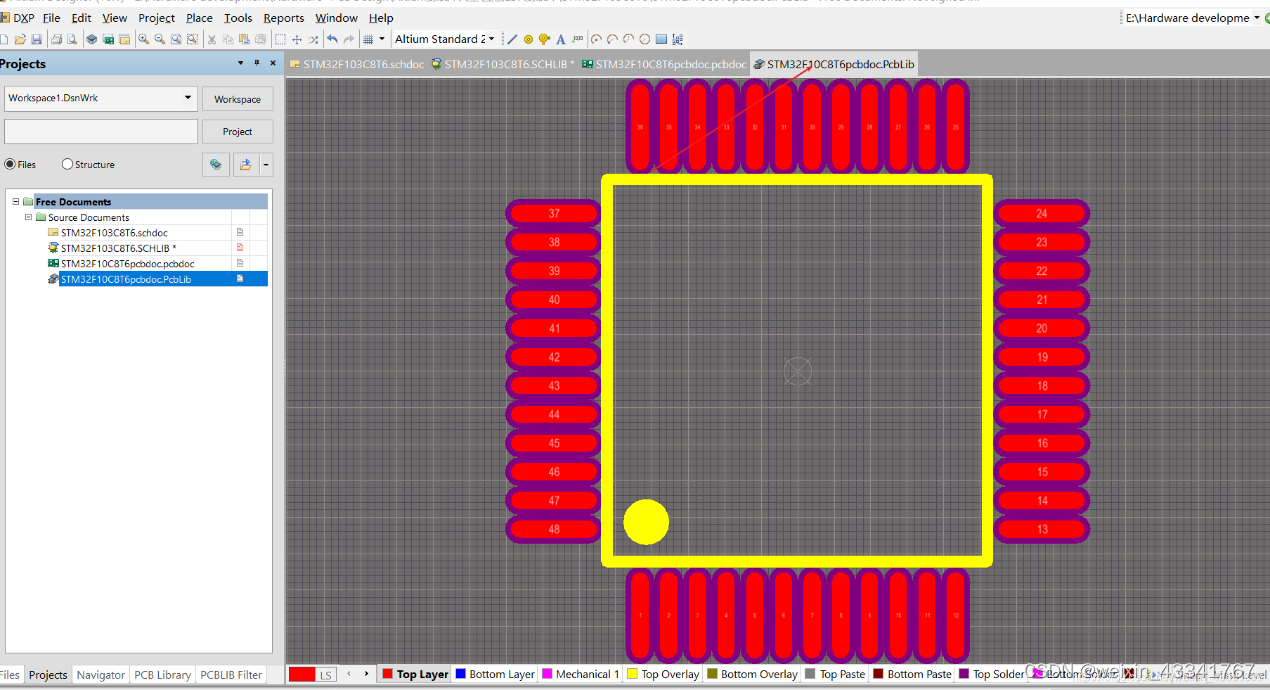1270x690 pixels.
Task: Select the Place Full Circle tool
Action: 644,39
